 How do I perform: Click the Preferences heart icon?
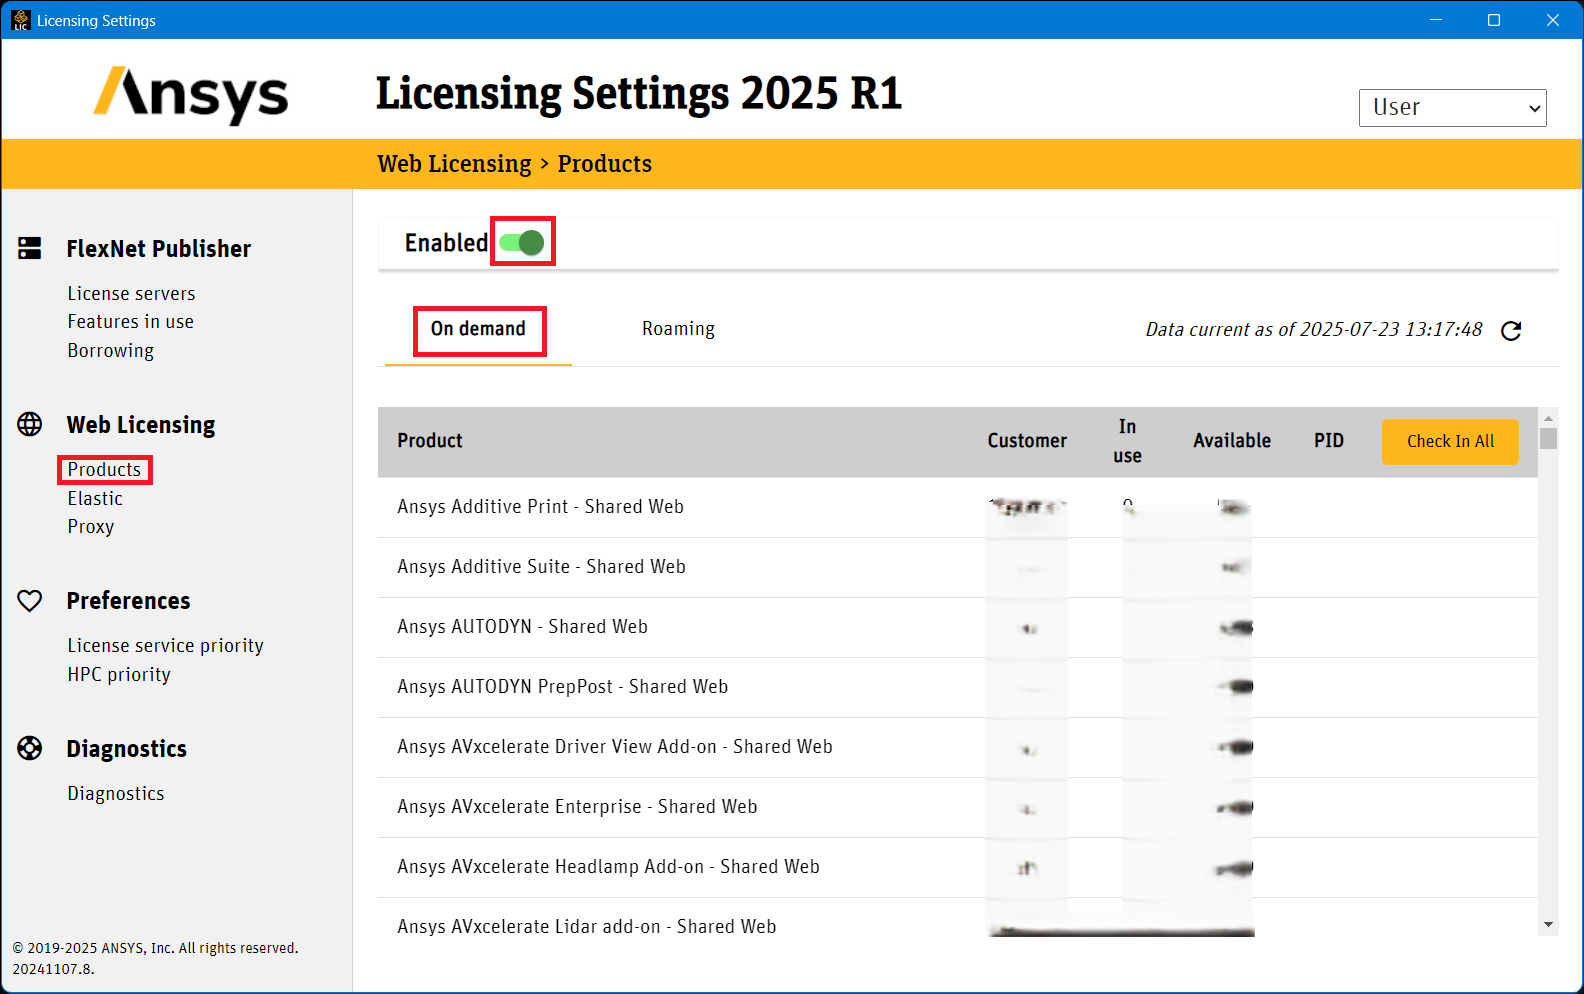pyautogui.click(x=30, y=600)
